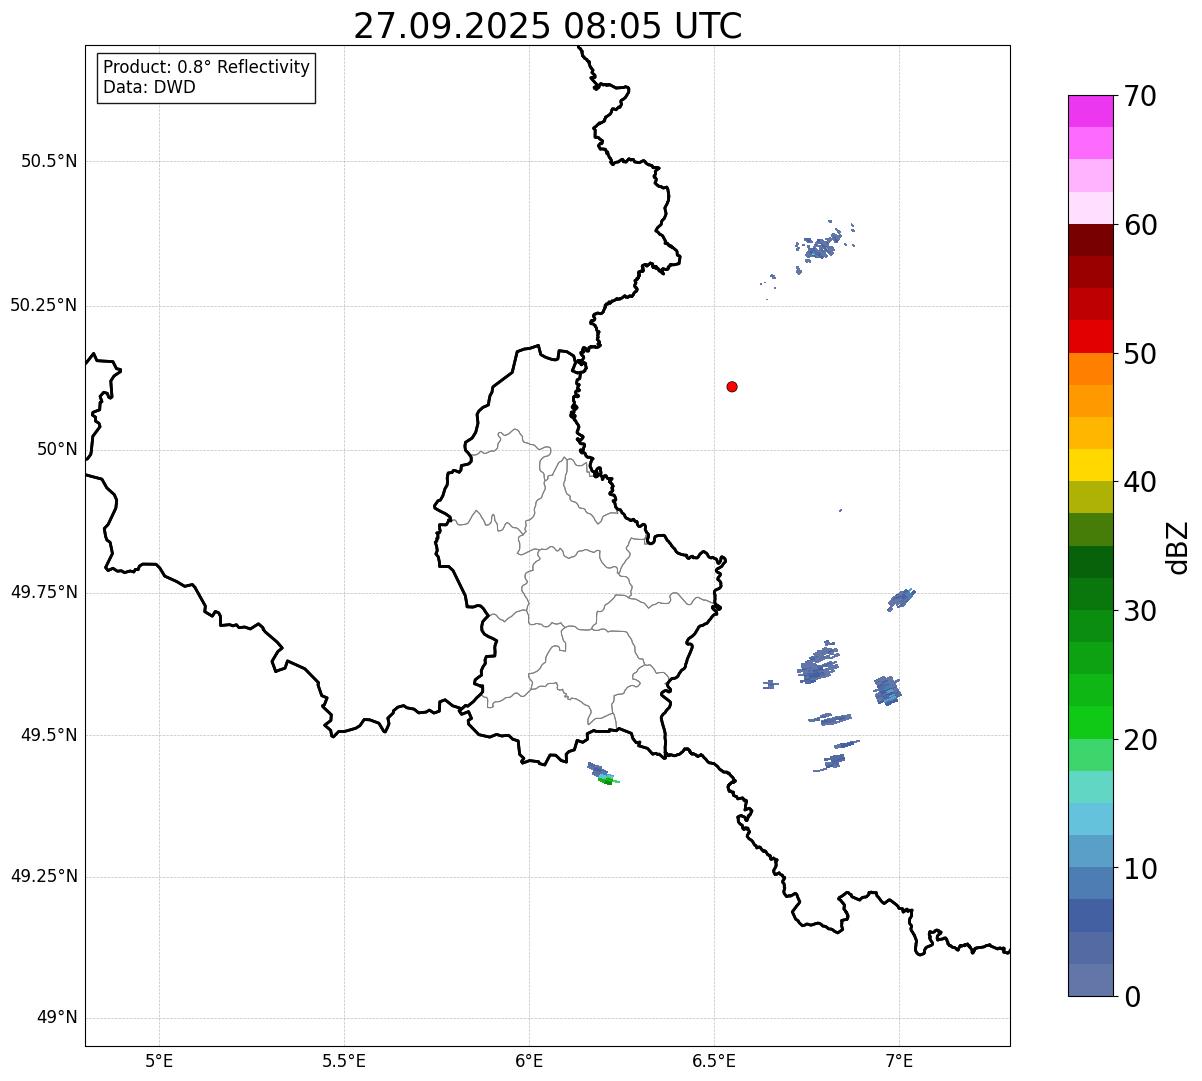Select the magenta swatch at top of colorbar

pyautogui.click(x=1091, y=111)
